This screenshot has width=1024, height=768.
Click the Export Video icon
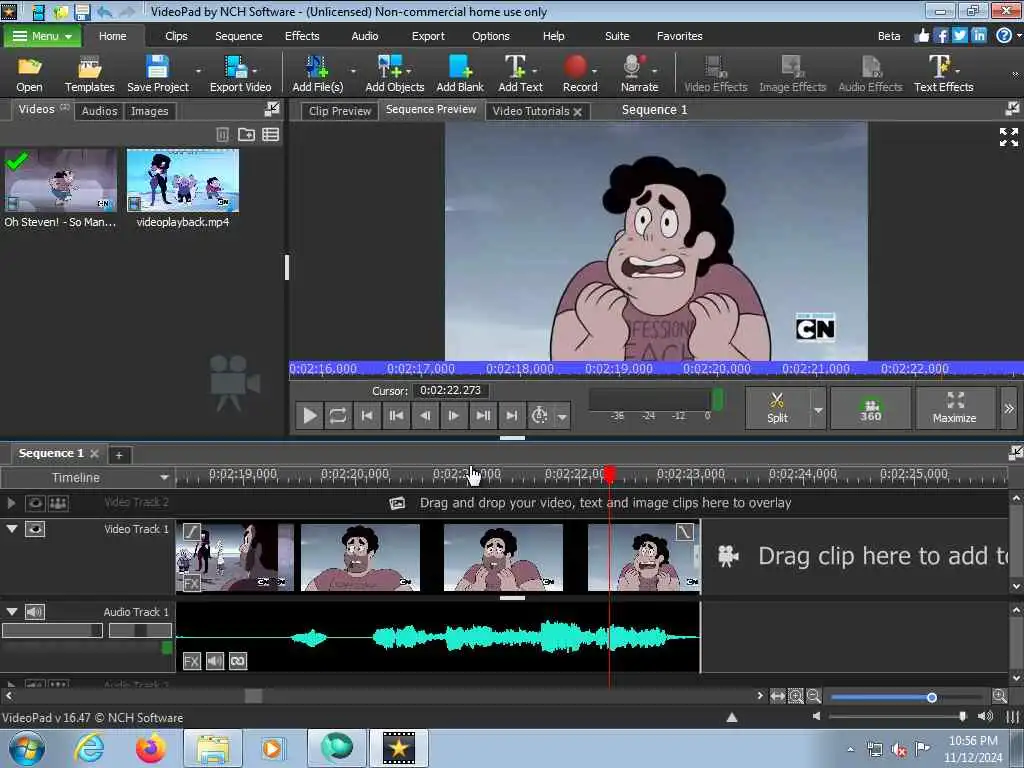click(x=240, y=73)
